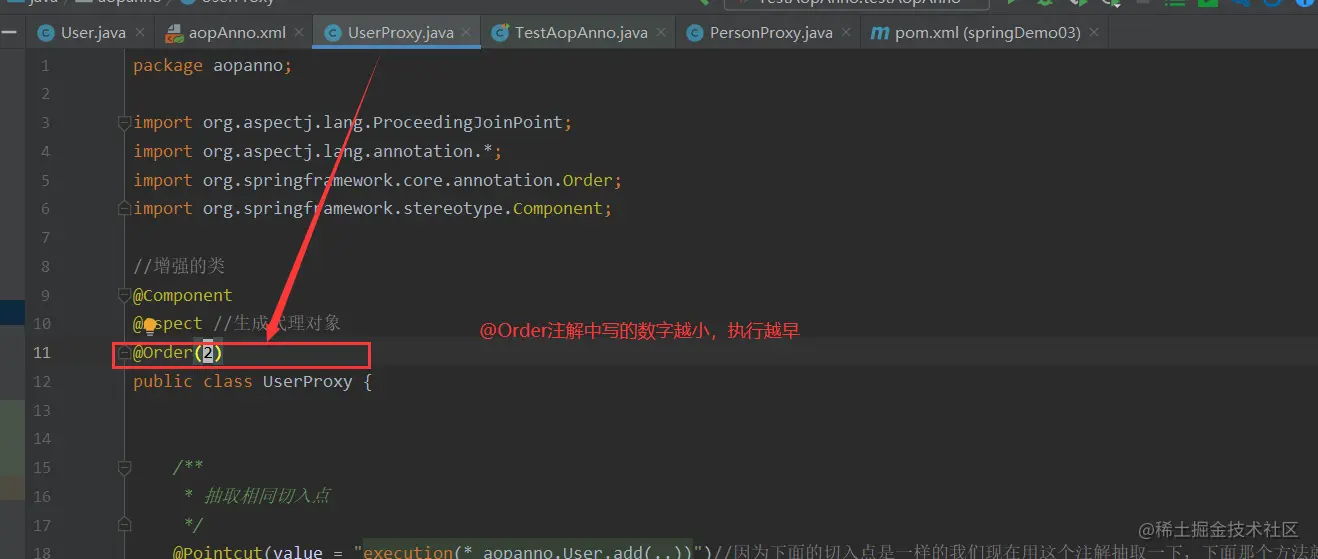This screenshot has height=559, width=1318.
Task: Place cursor on the 2 inside @Order
Action: (x=208, y=352)
